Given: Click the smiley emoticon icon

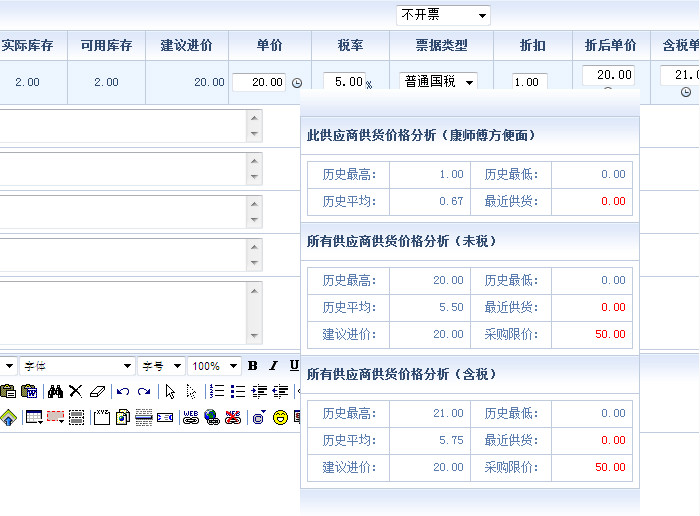Looking at the screenshot, I should coord(280,417).
